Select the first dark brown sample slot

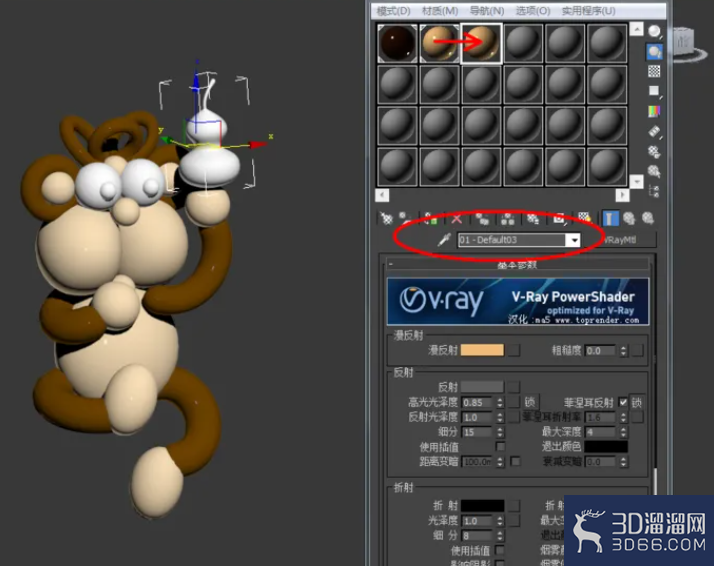tap(397, 43)
